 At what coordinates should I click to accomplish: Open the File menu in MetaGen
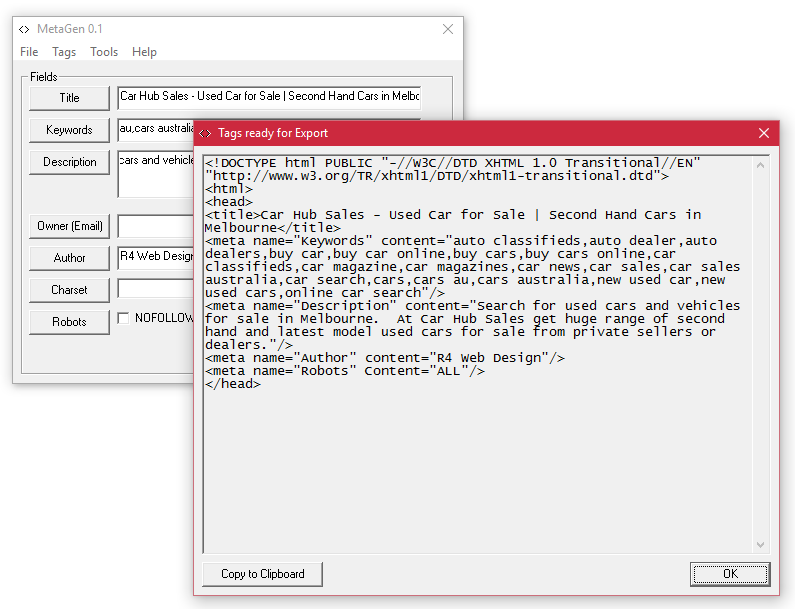pyautogui.click(x=29, y=52)
